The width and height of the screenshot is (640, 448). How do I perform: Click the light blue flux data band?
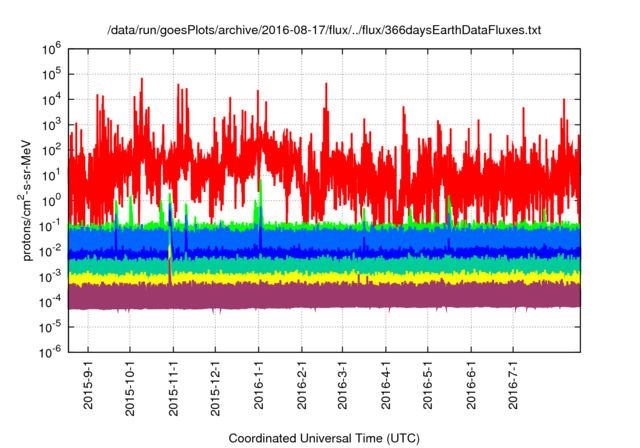[x=324, y=238]
